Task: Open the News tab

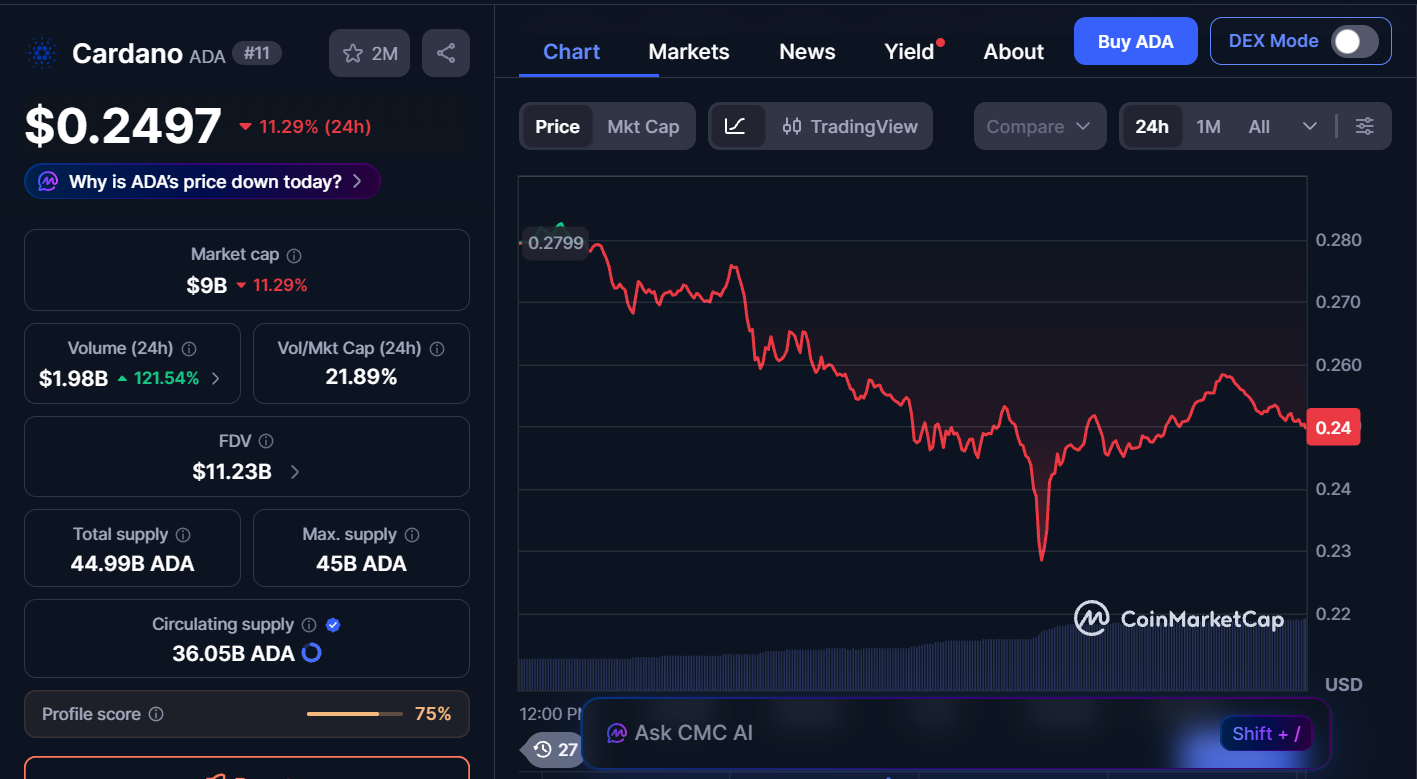Action: coord(807,51)
